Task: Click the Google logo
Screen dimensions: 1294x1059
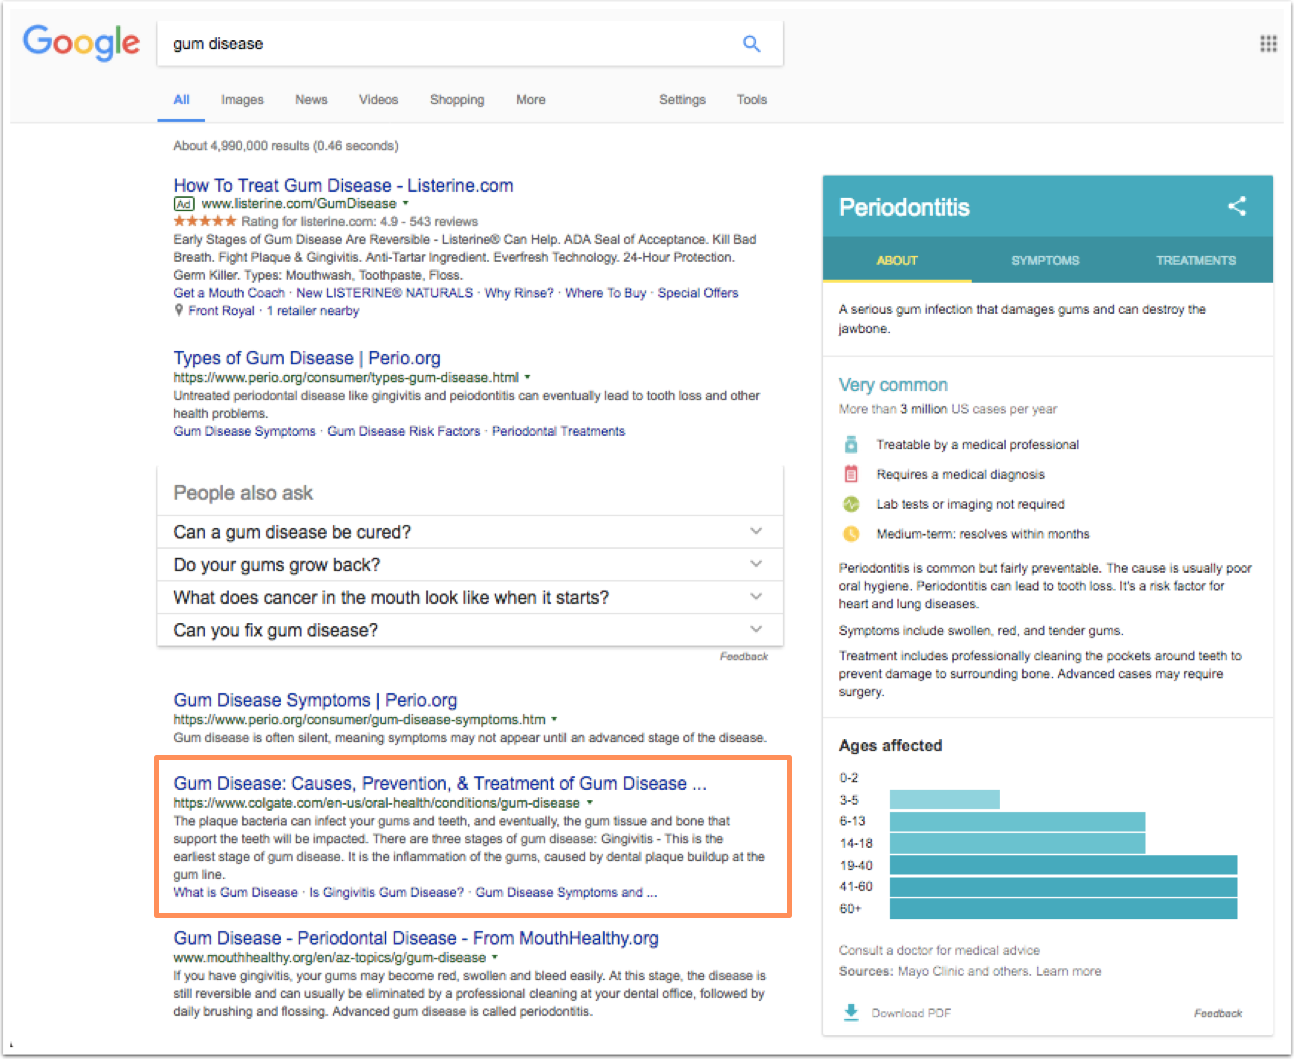Action: point(81,43)
